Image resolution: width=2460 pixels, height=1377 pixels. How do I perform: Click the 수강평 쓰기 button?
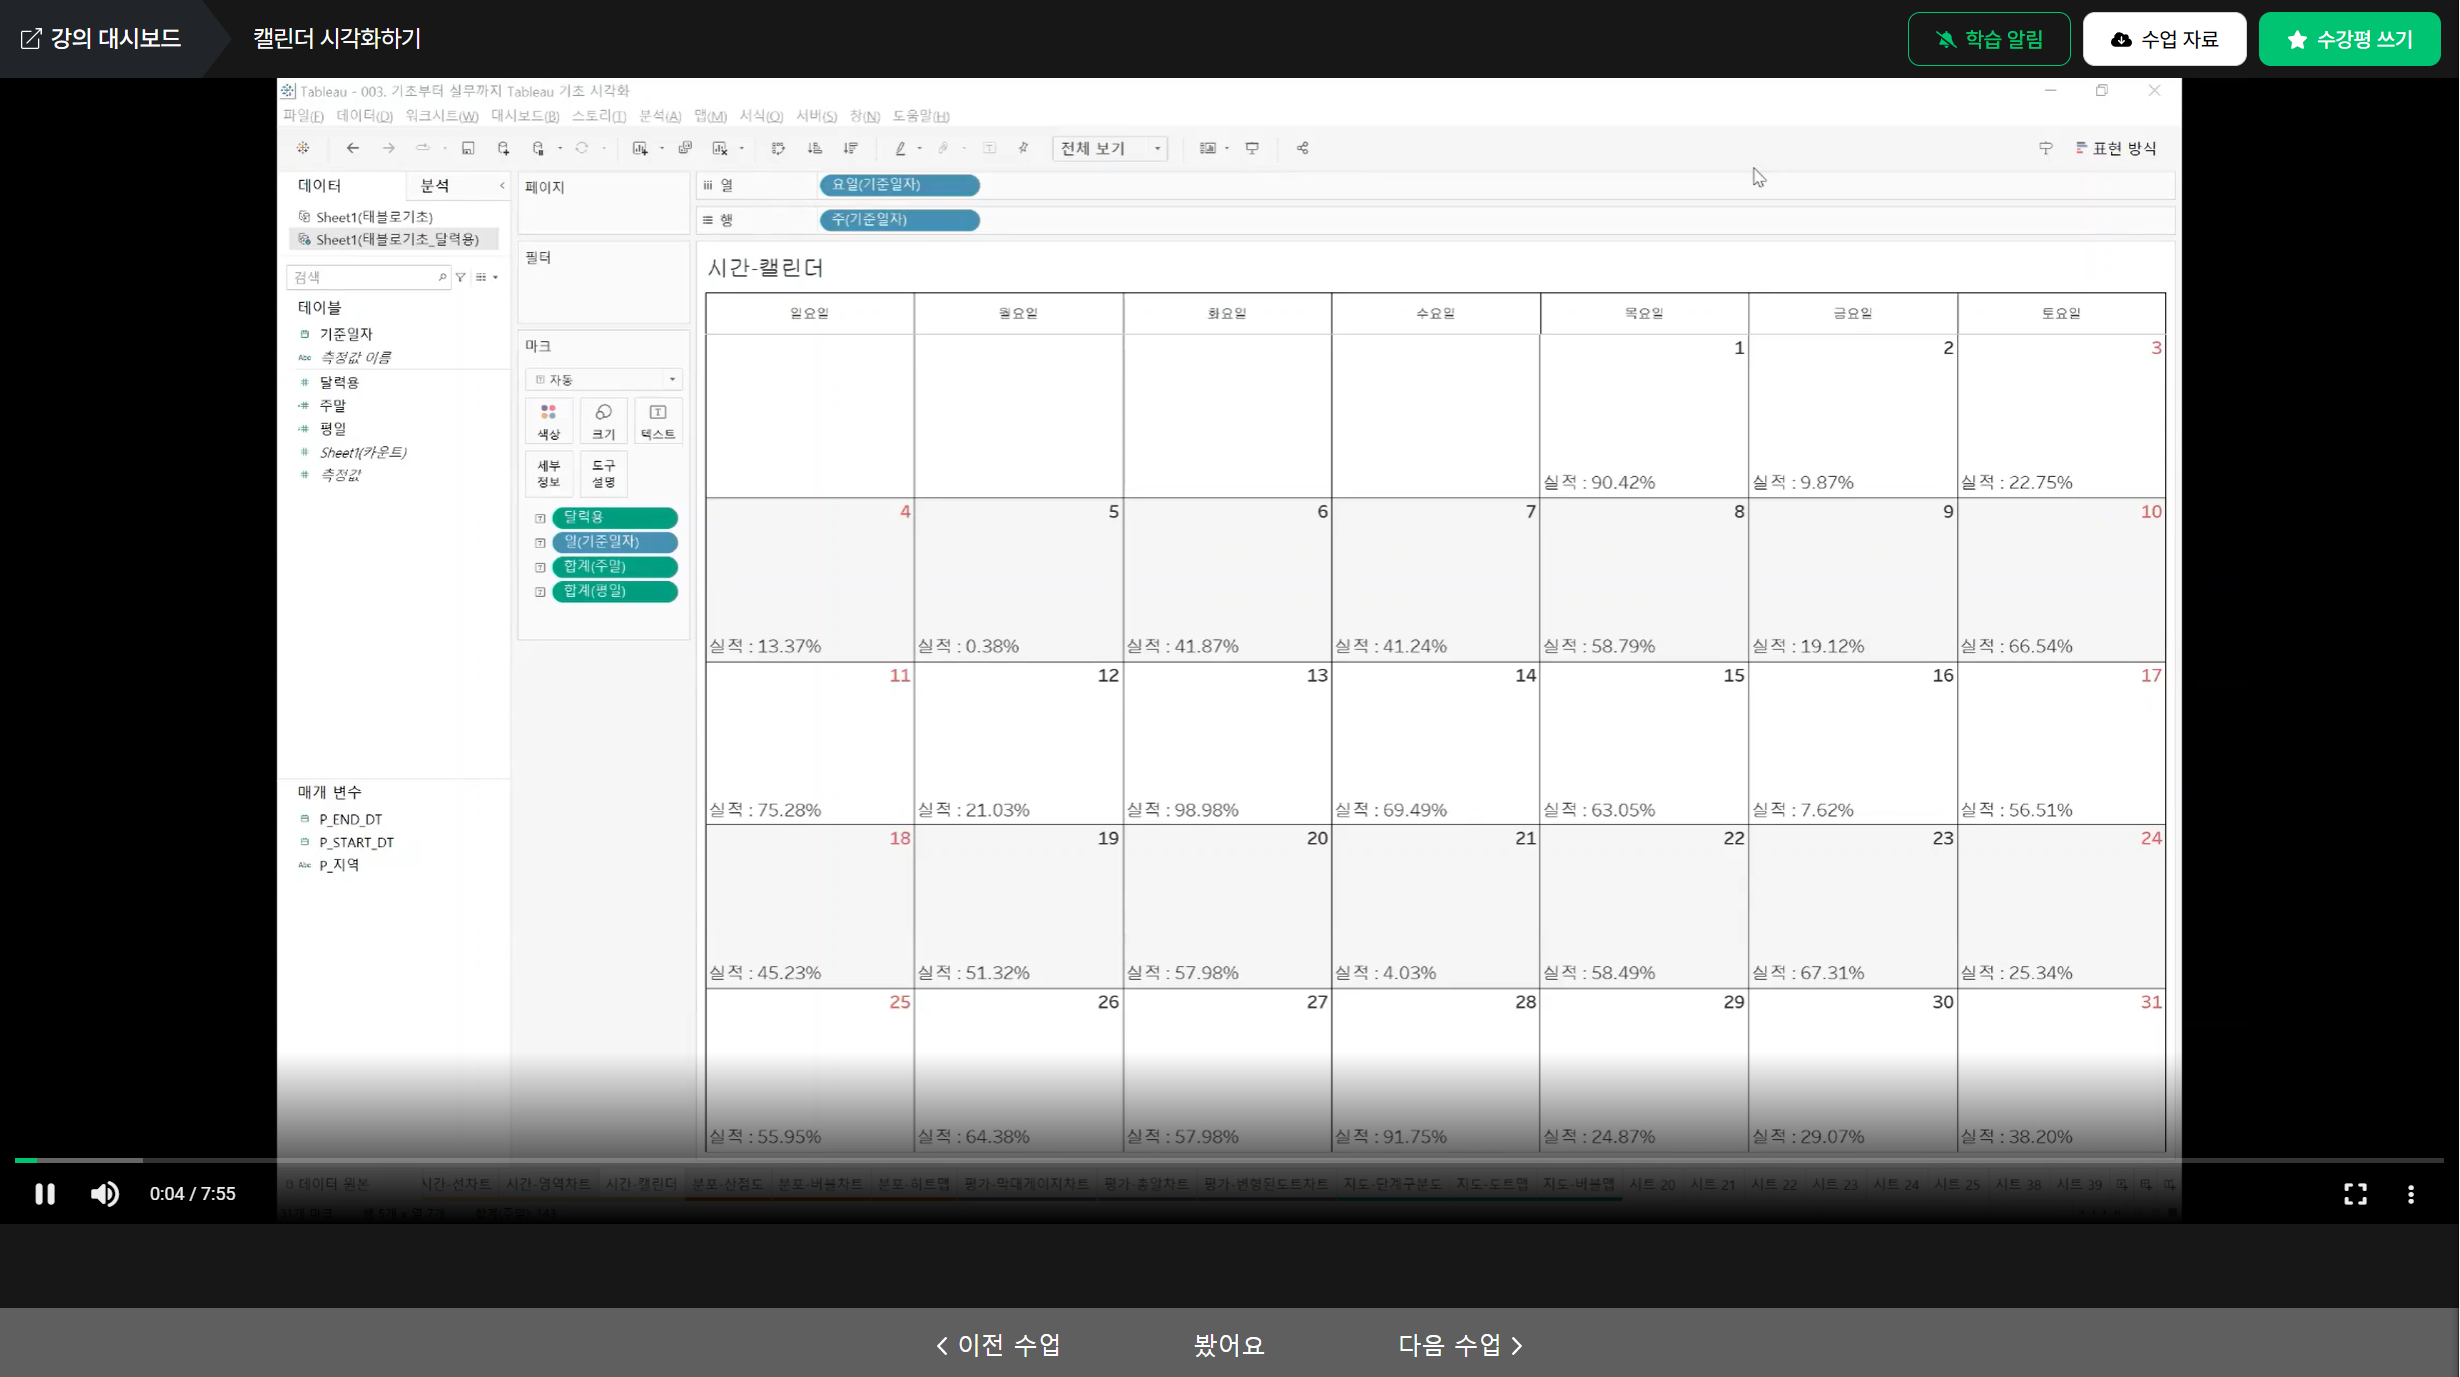(2350, 39)
